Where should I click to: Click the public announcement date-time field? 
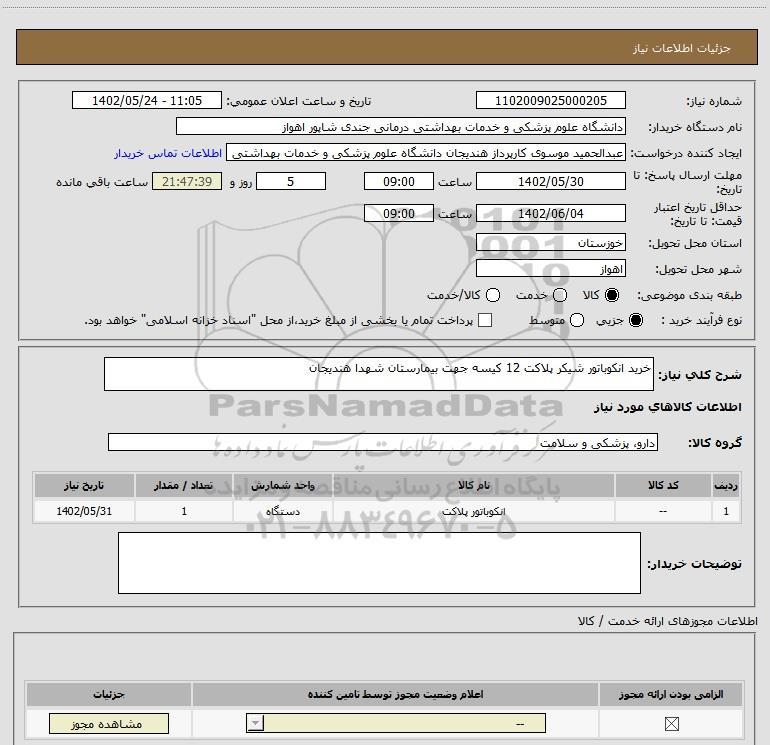(x=147, y=100)
